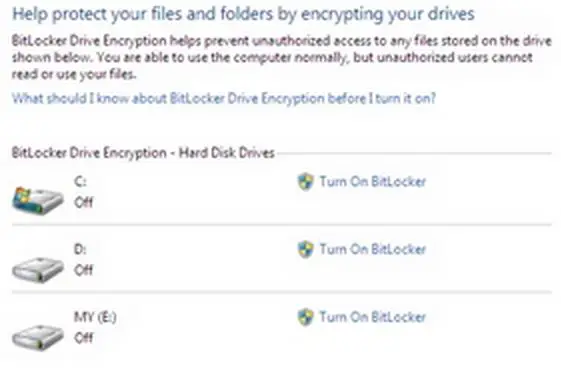Viewport: 561px width, 368px height.
Task: Click the Off status under C: drive
Action: 83,202
